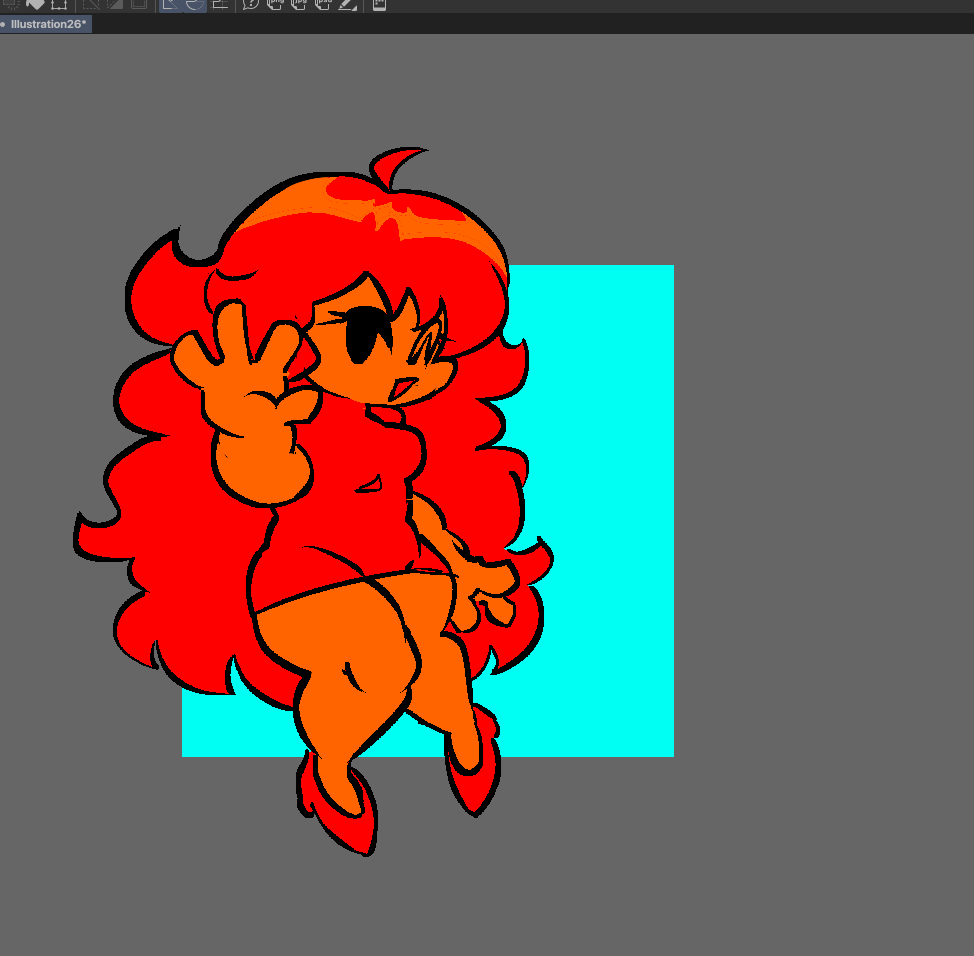The image size is (974, 956).
Task: Export image using the png icon
Action: pos(275,4)
